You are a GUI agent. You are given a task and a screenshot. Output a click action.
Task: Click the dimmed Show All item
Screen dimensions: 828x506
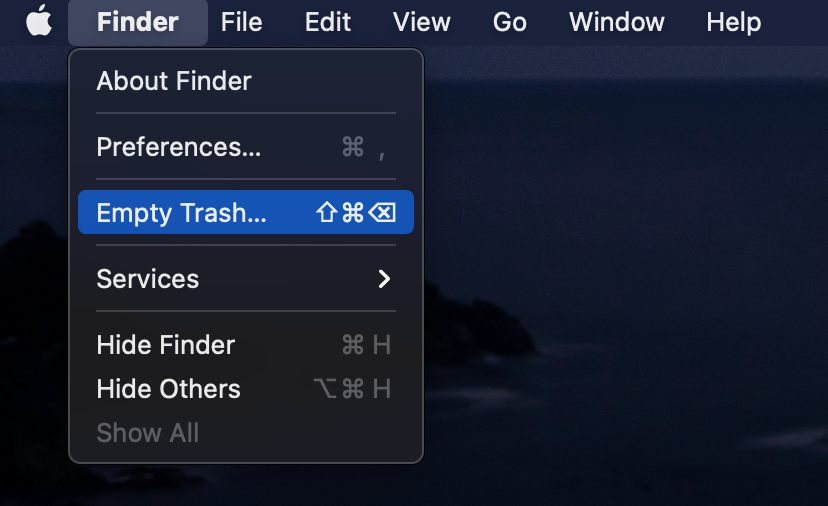pyautogui.click(x=148, y=433)
